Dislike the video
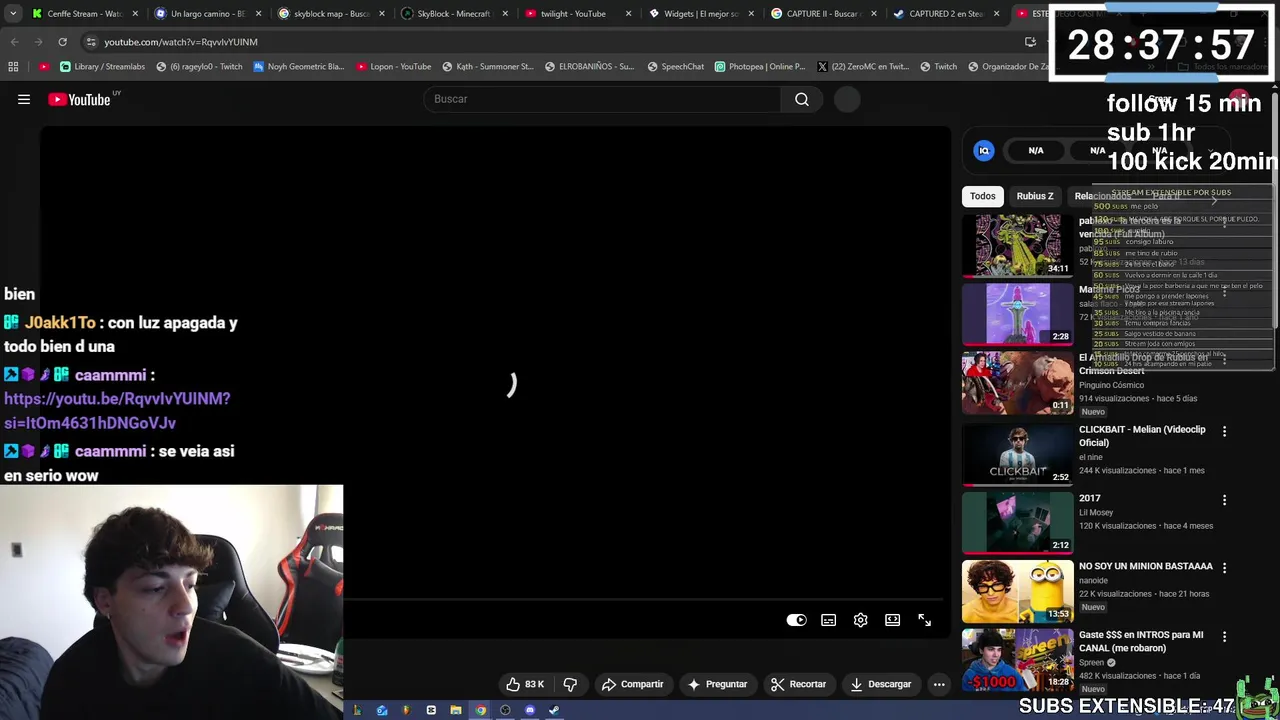This screenshot has width=1280, height=720. click(570, 684)
